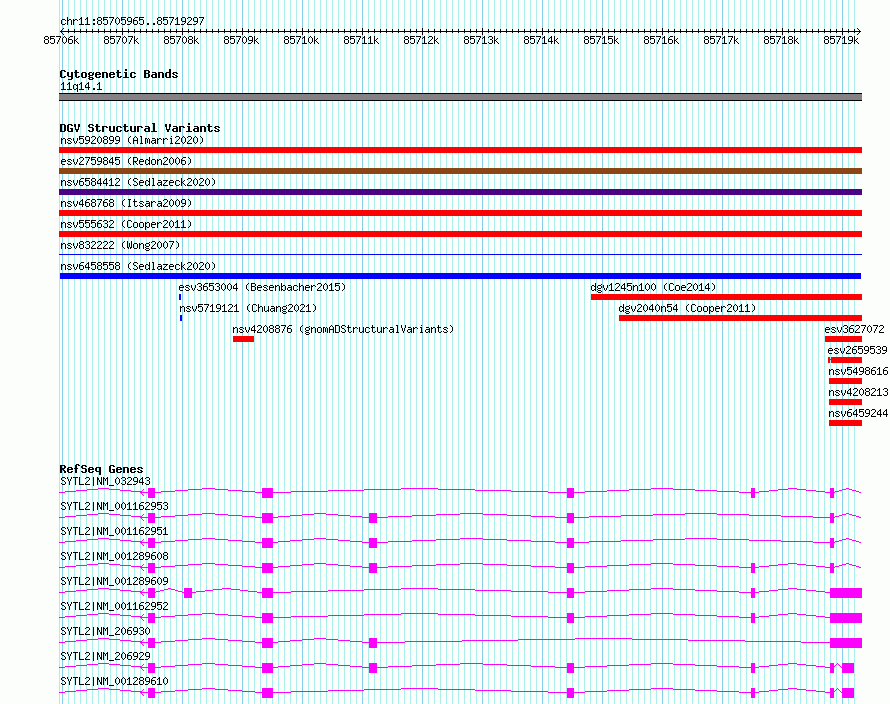The height and width of the screenshot is (704, 890).
Task: Click the RefSeq Genes track title
Action: [x=101, y=469]
